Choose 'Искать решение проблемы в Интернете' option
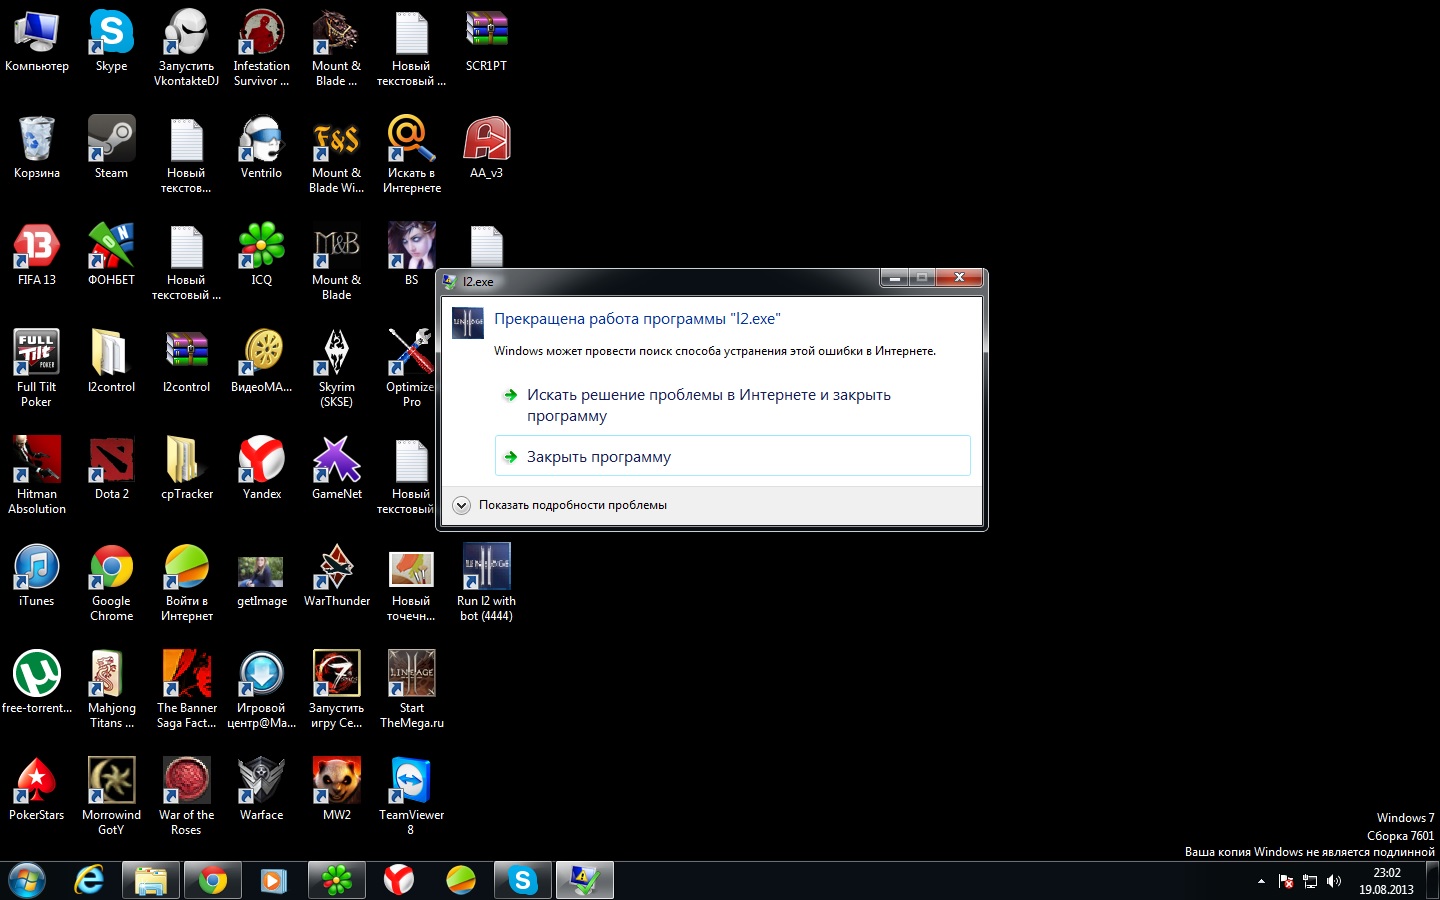Image resolution: width=1440 pixels, height=900 pixels. tap(732, 405)
